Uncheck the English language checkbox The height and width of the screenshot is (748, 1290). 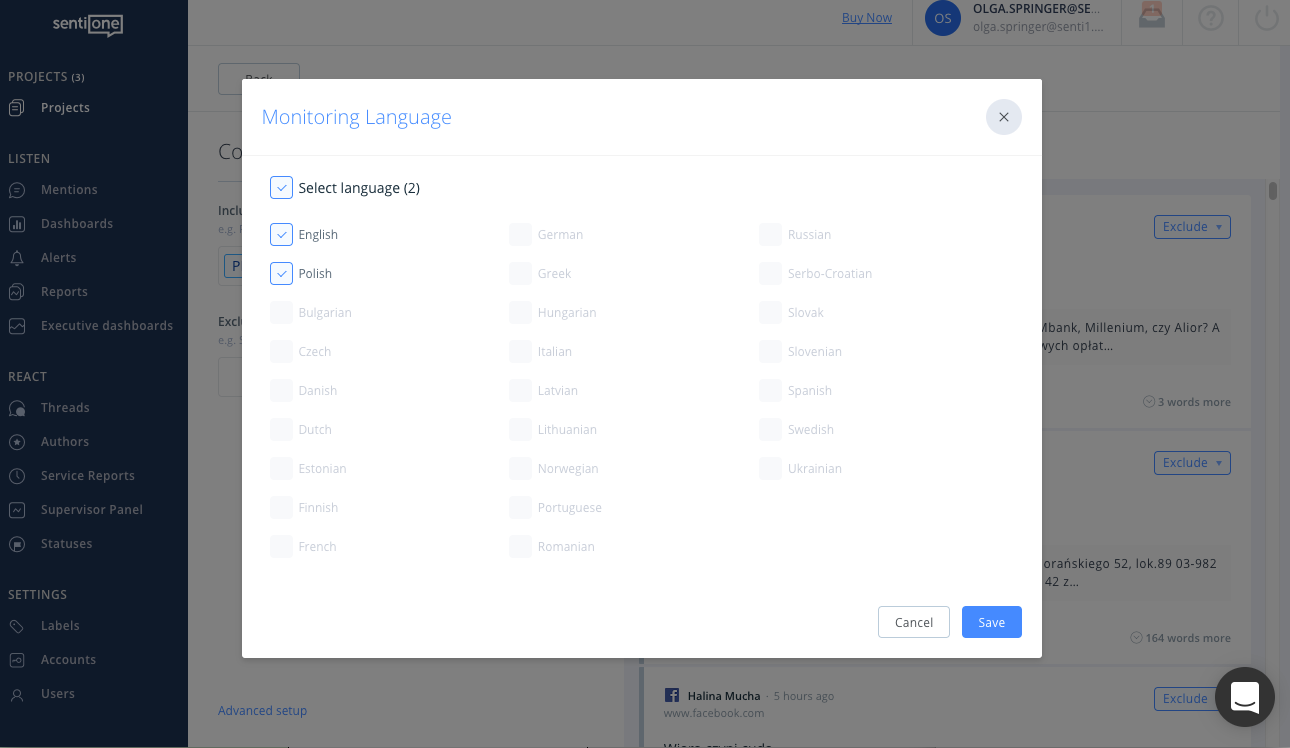click(x=281, y=235)
